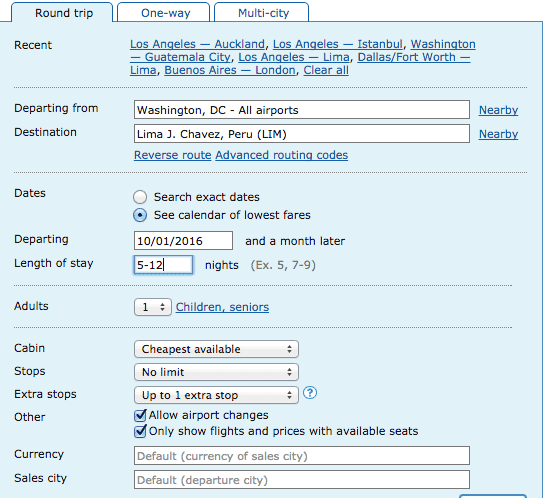Click the Departing date field
This screenshot has width=546, height=498.
tap(184, 241)
